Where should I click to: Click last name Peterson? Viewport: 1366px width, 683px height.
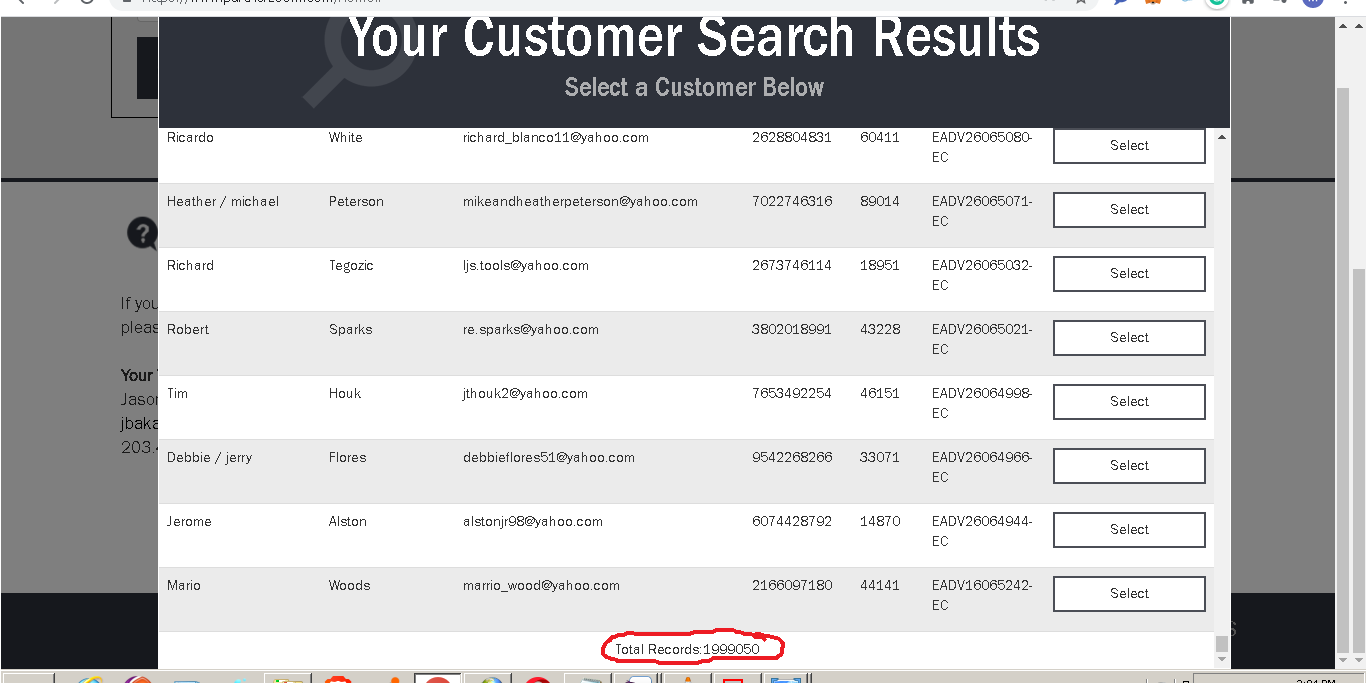coord(356,202)
